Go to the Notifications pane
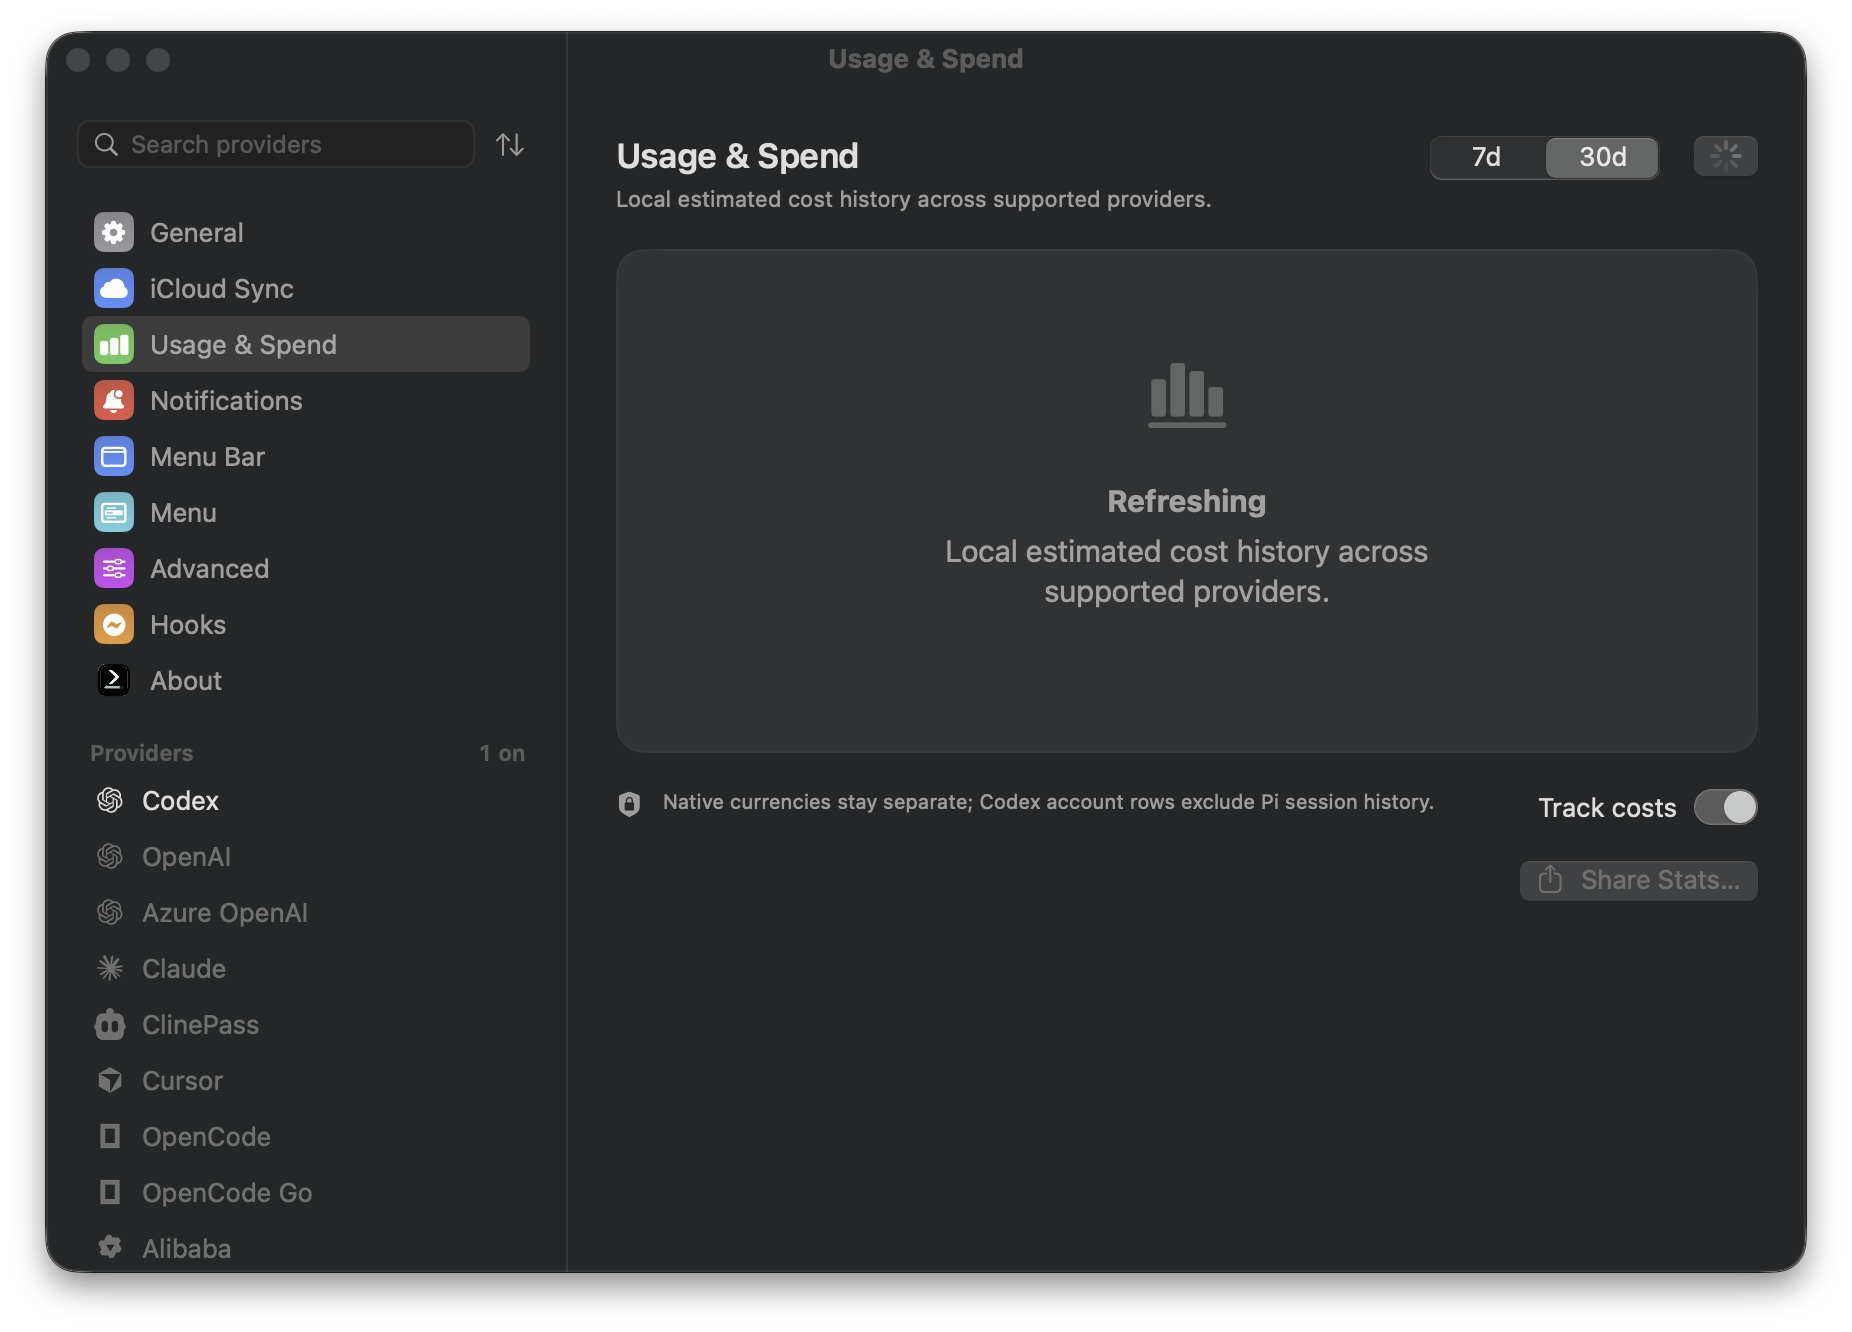 click(x=306, y=401)
